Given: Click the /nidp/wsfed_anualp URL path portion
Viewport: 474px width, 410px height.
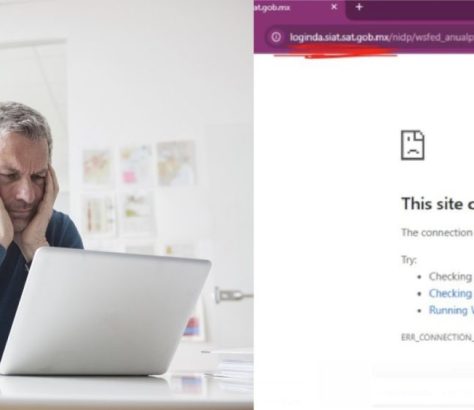Looking at the screenshot, I should 431,37.
